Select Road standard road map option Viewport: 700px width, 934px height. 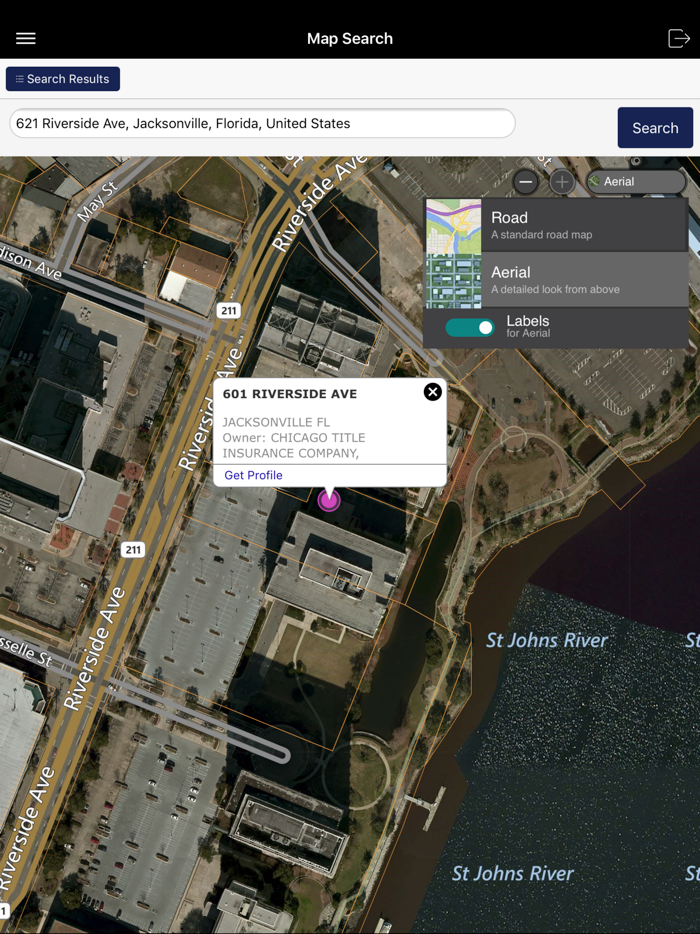[555, 225]
